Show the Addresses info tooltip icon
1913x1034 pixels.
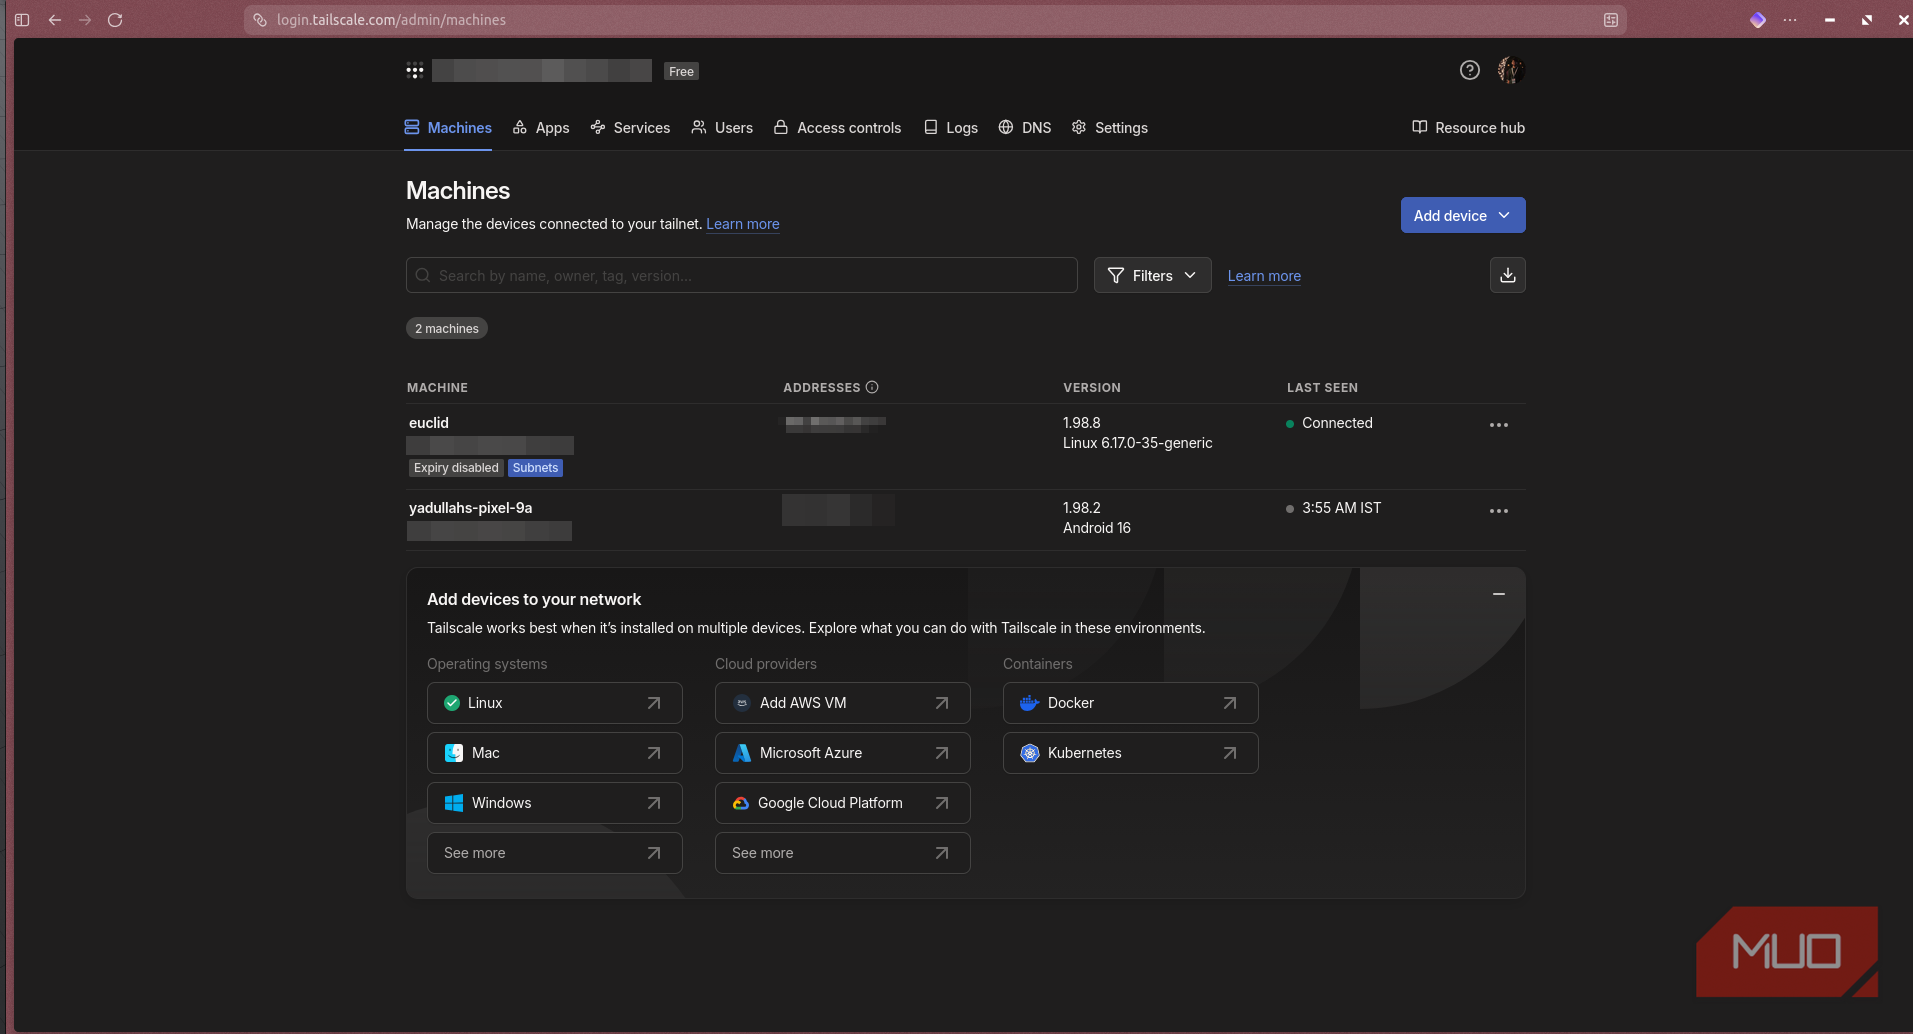point(872,387)
